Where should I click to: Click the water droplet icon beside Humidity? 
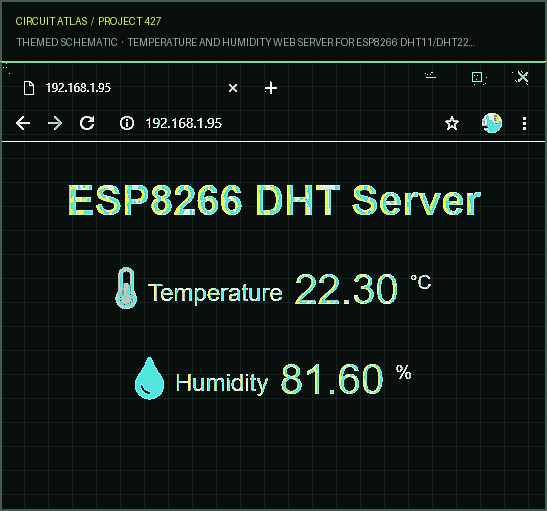click(149, 378)
